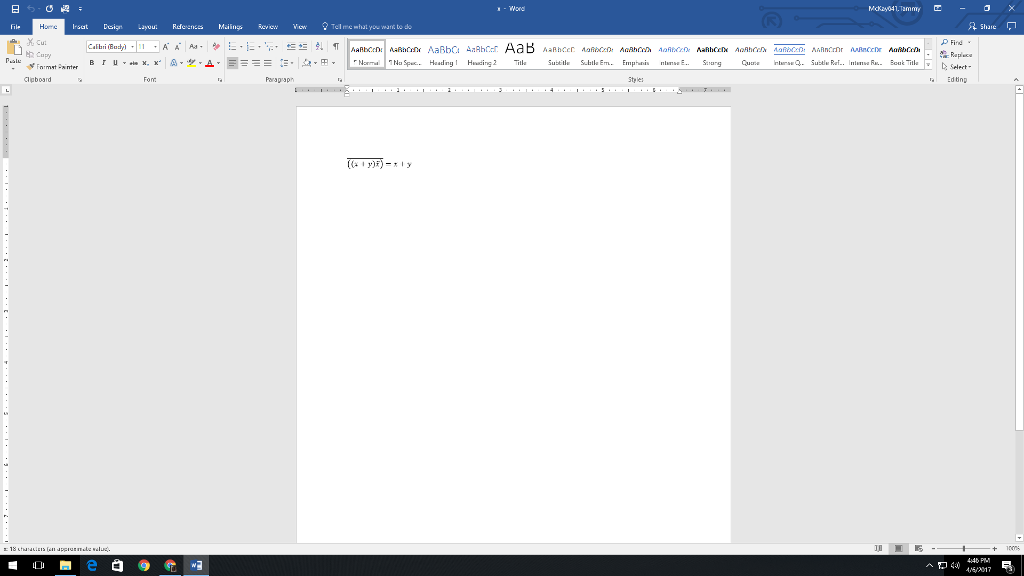Toggle paragraph marks with the Show/Hide ¶ button

pyautogui.click(x=336, y=47)
